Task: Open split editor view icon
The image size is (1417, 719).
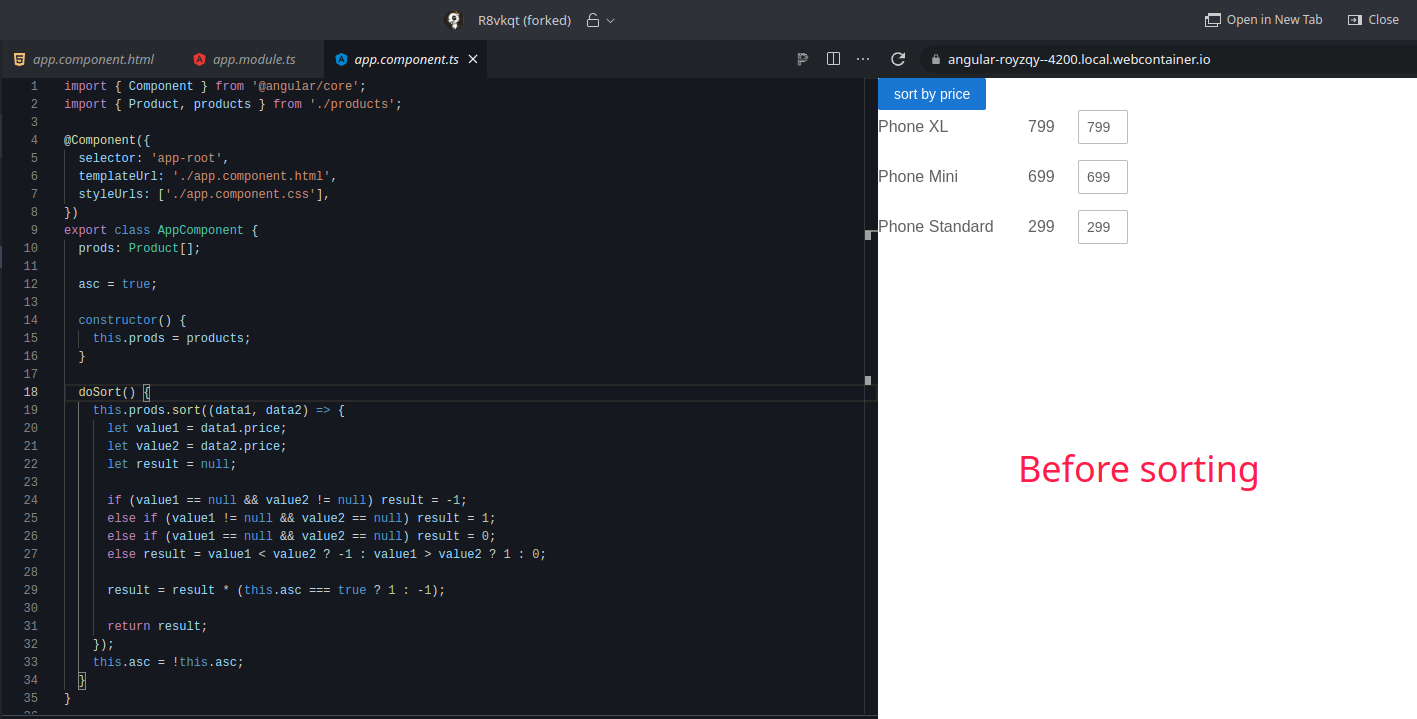Action: pyautogui.click(x=833, y=59)
